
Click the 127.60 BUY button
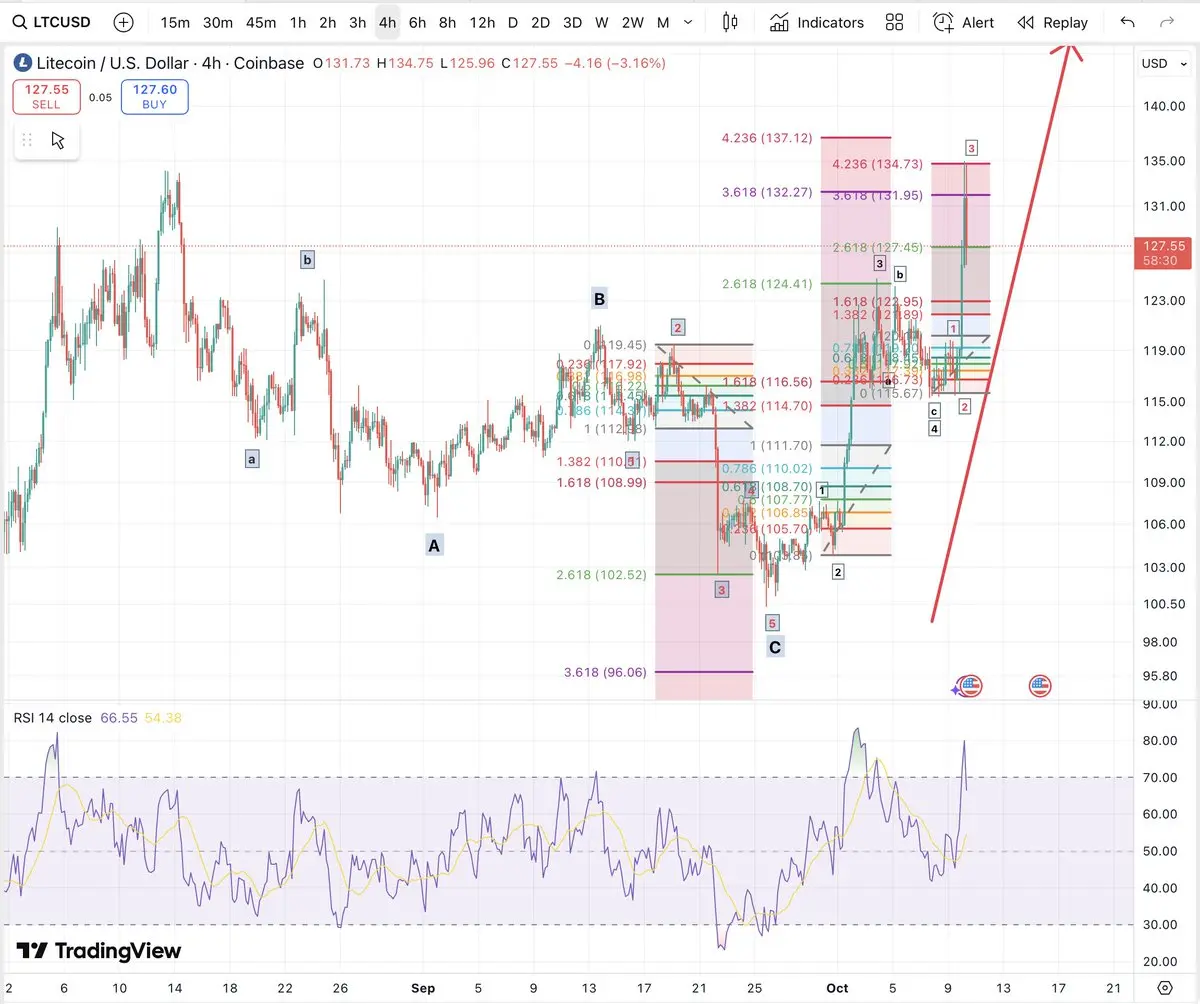pos(154,97)
